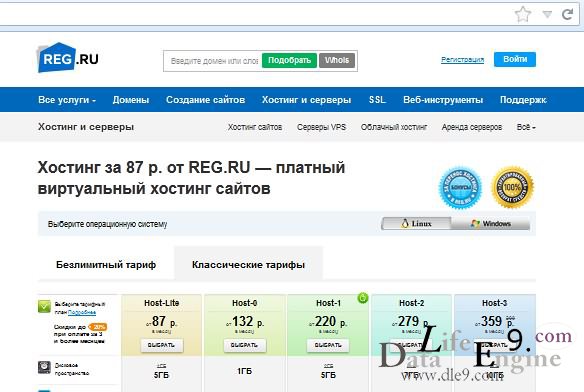Click the Host-0 plan title
This screenshot has width=584, height=392.
click(x=245, y=303)
